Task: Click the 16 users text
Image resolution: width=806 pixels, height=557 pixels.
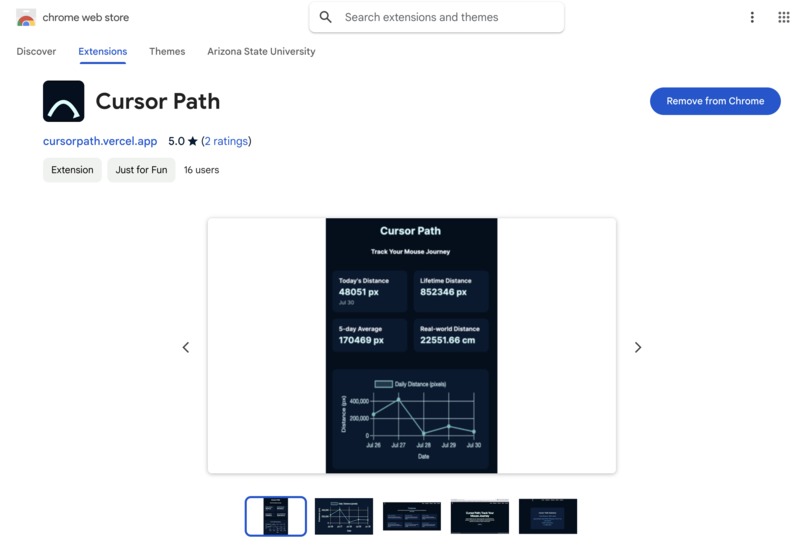Action: [x=202, y=170]
